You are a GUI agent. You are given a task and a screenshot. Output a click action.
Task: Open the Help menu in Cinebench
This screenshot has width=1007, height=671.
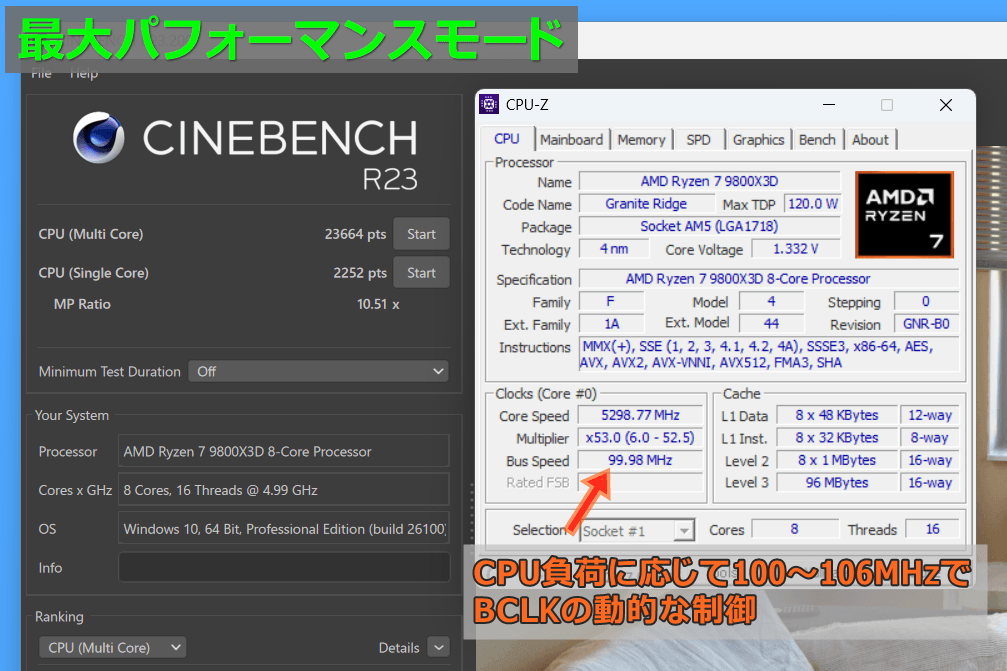pyautogui.click(x=84, y=74)
